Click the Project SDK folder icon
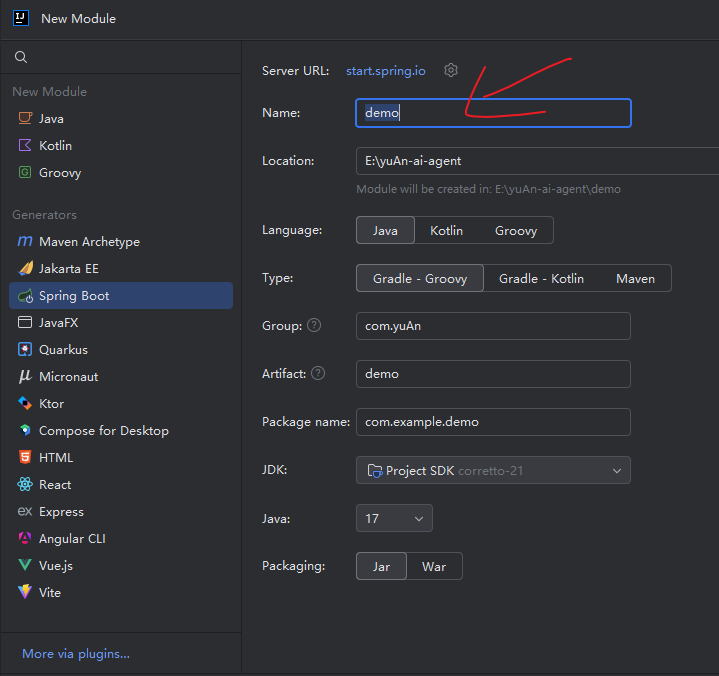719x676 pixels. coord(375,471)
